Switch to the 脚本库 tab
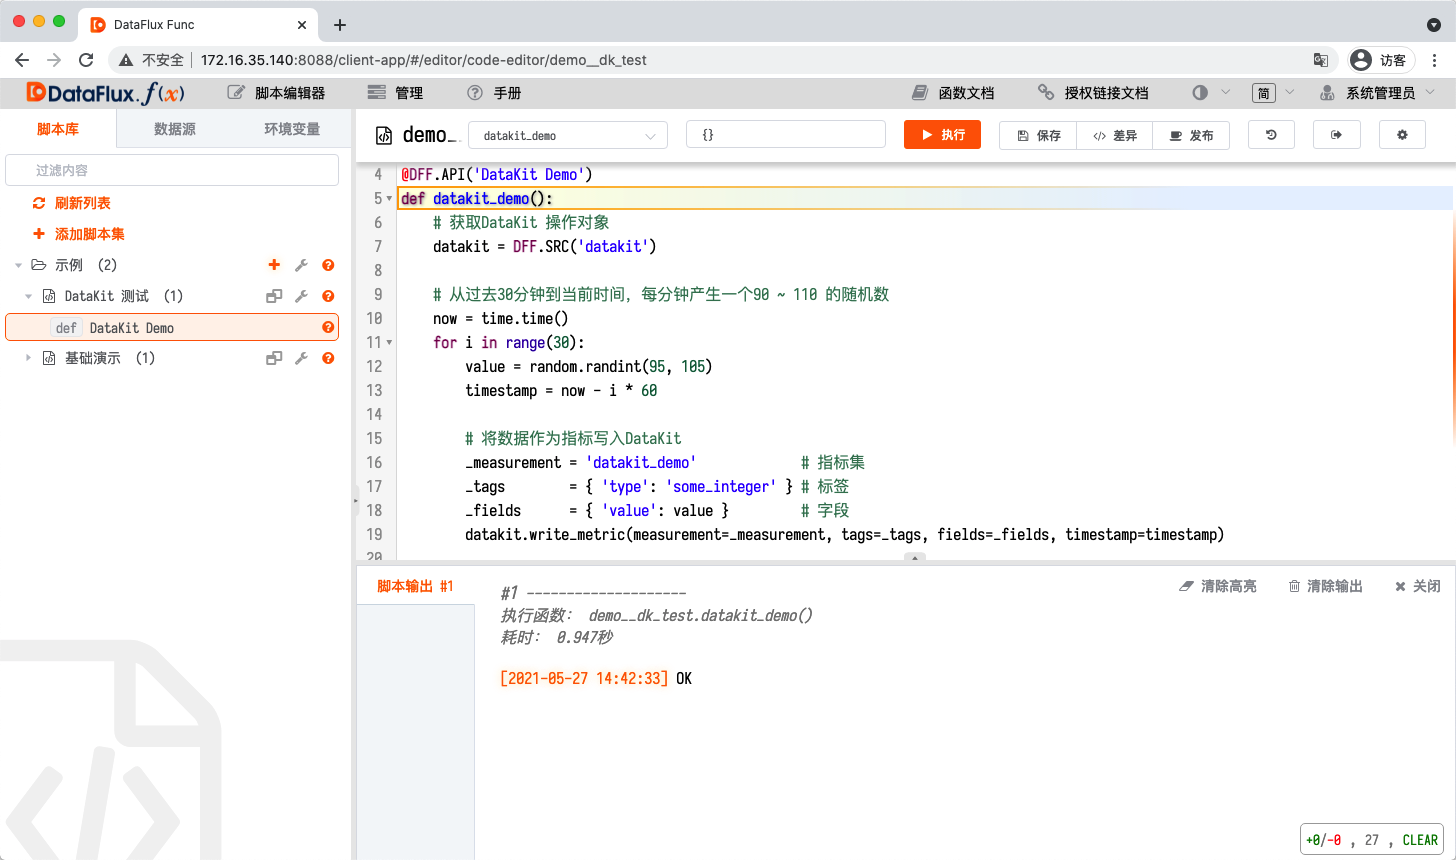 click(x=58, y=129)
